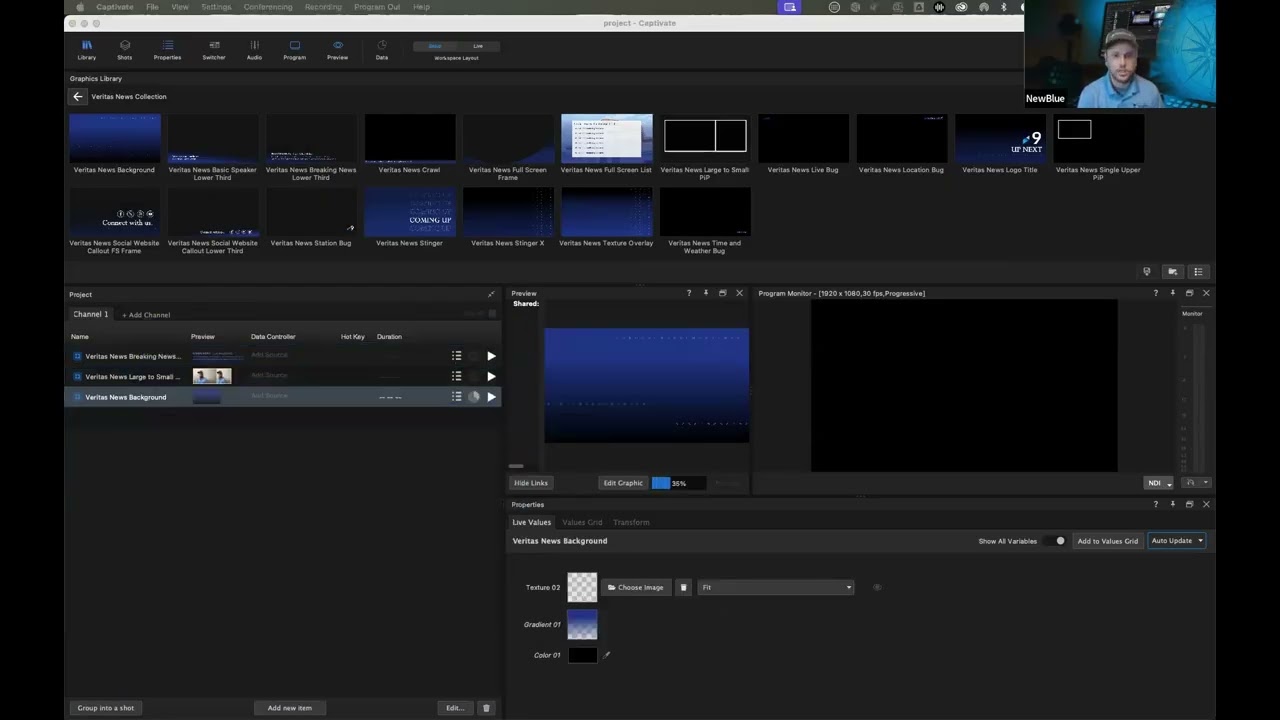Open the Library panel from the toolbar
Image resolution: width=1280 pixels, height=720 pixels.
[87, 50]
